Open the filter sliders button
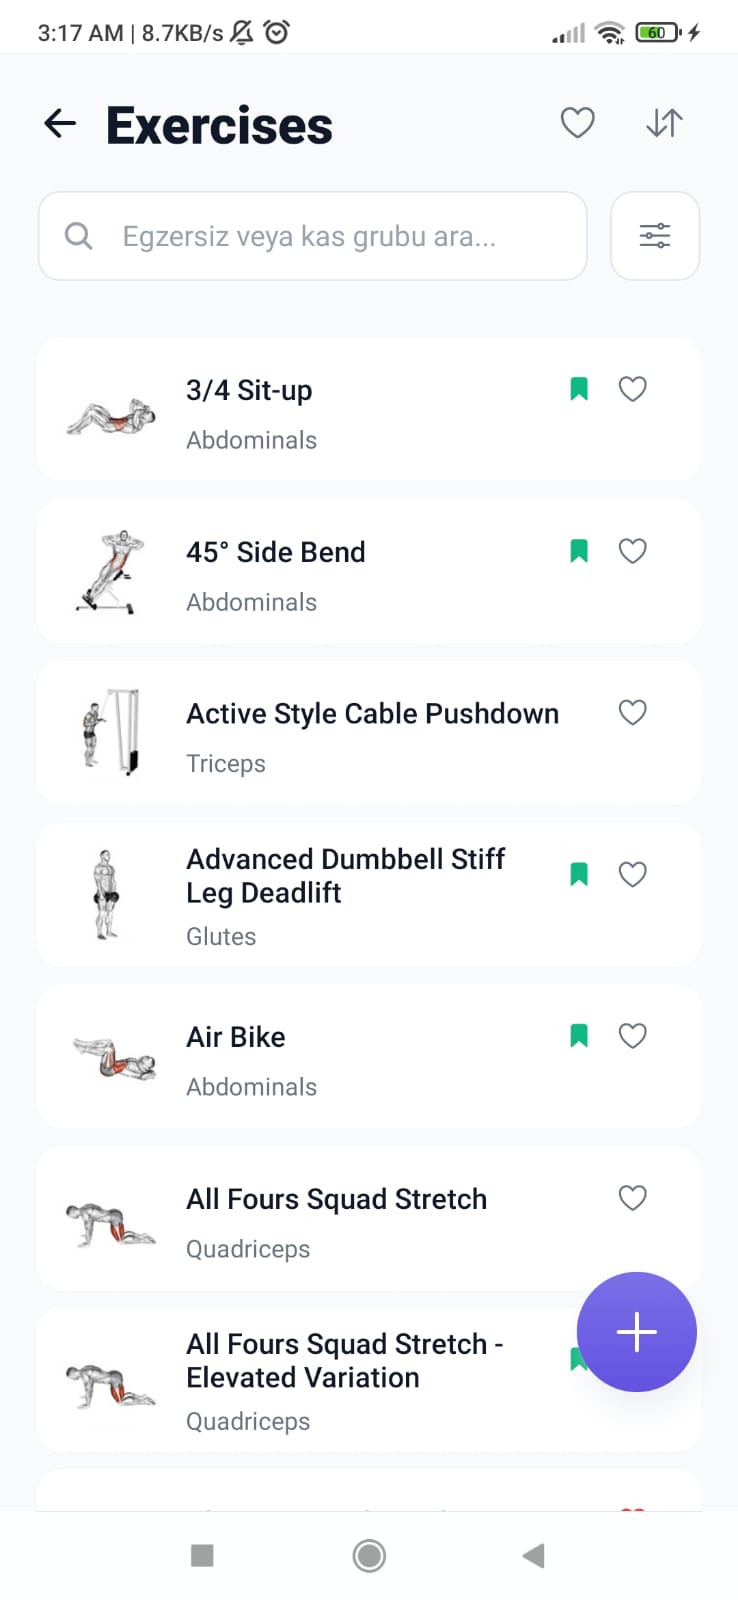The width and height of the screenshot is (738, 1600). point(655,236)
